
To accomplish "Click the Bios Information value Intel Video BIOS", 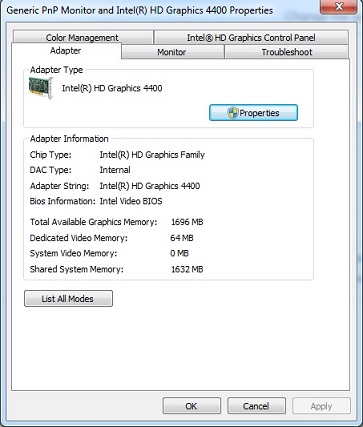I will point(131,201).
